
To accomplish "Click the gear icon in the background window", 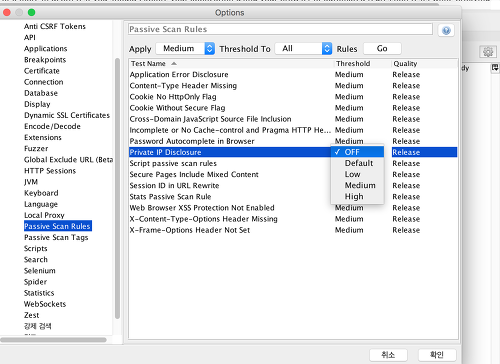I will coord(488,52).
